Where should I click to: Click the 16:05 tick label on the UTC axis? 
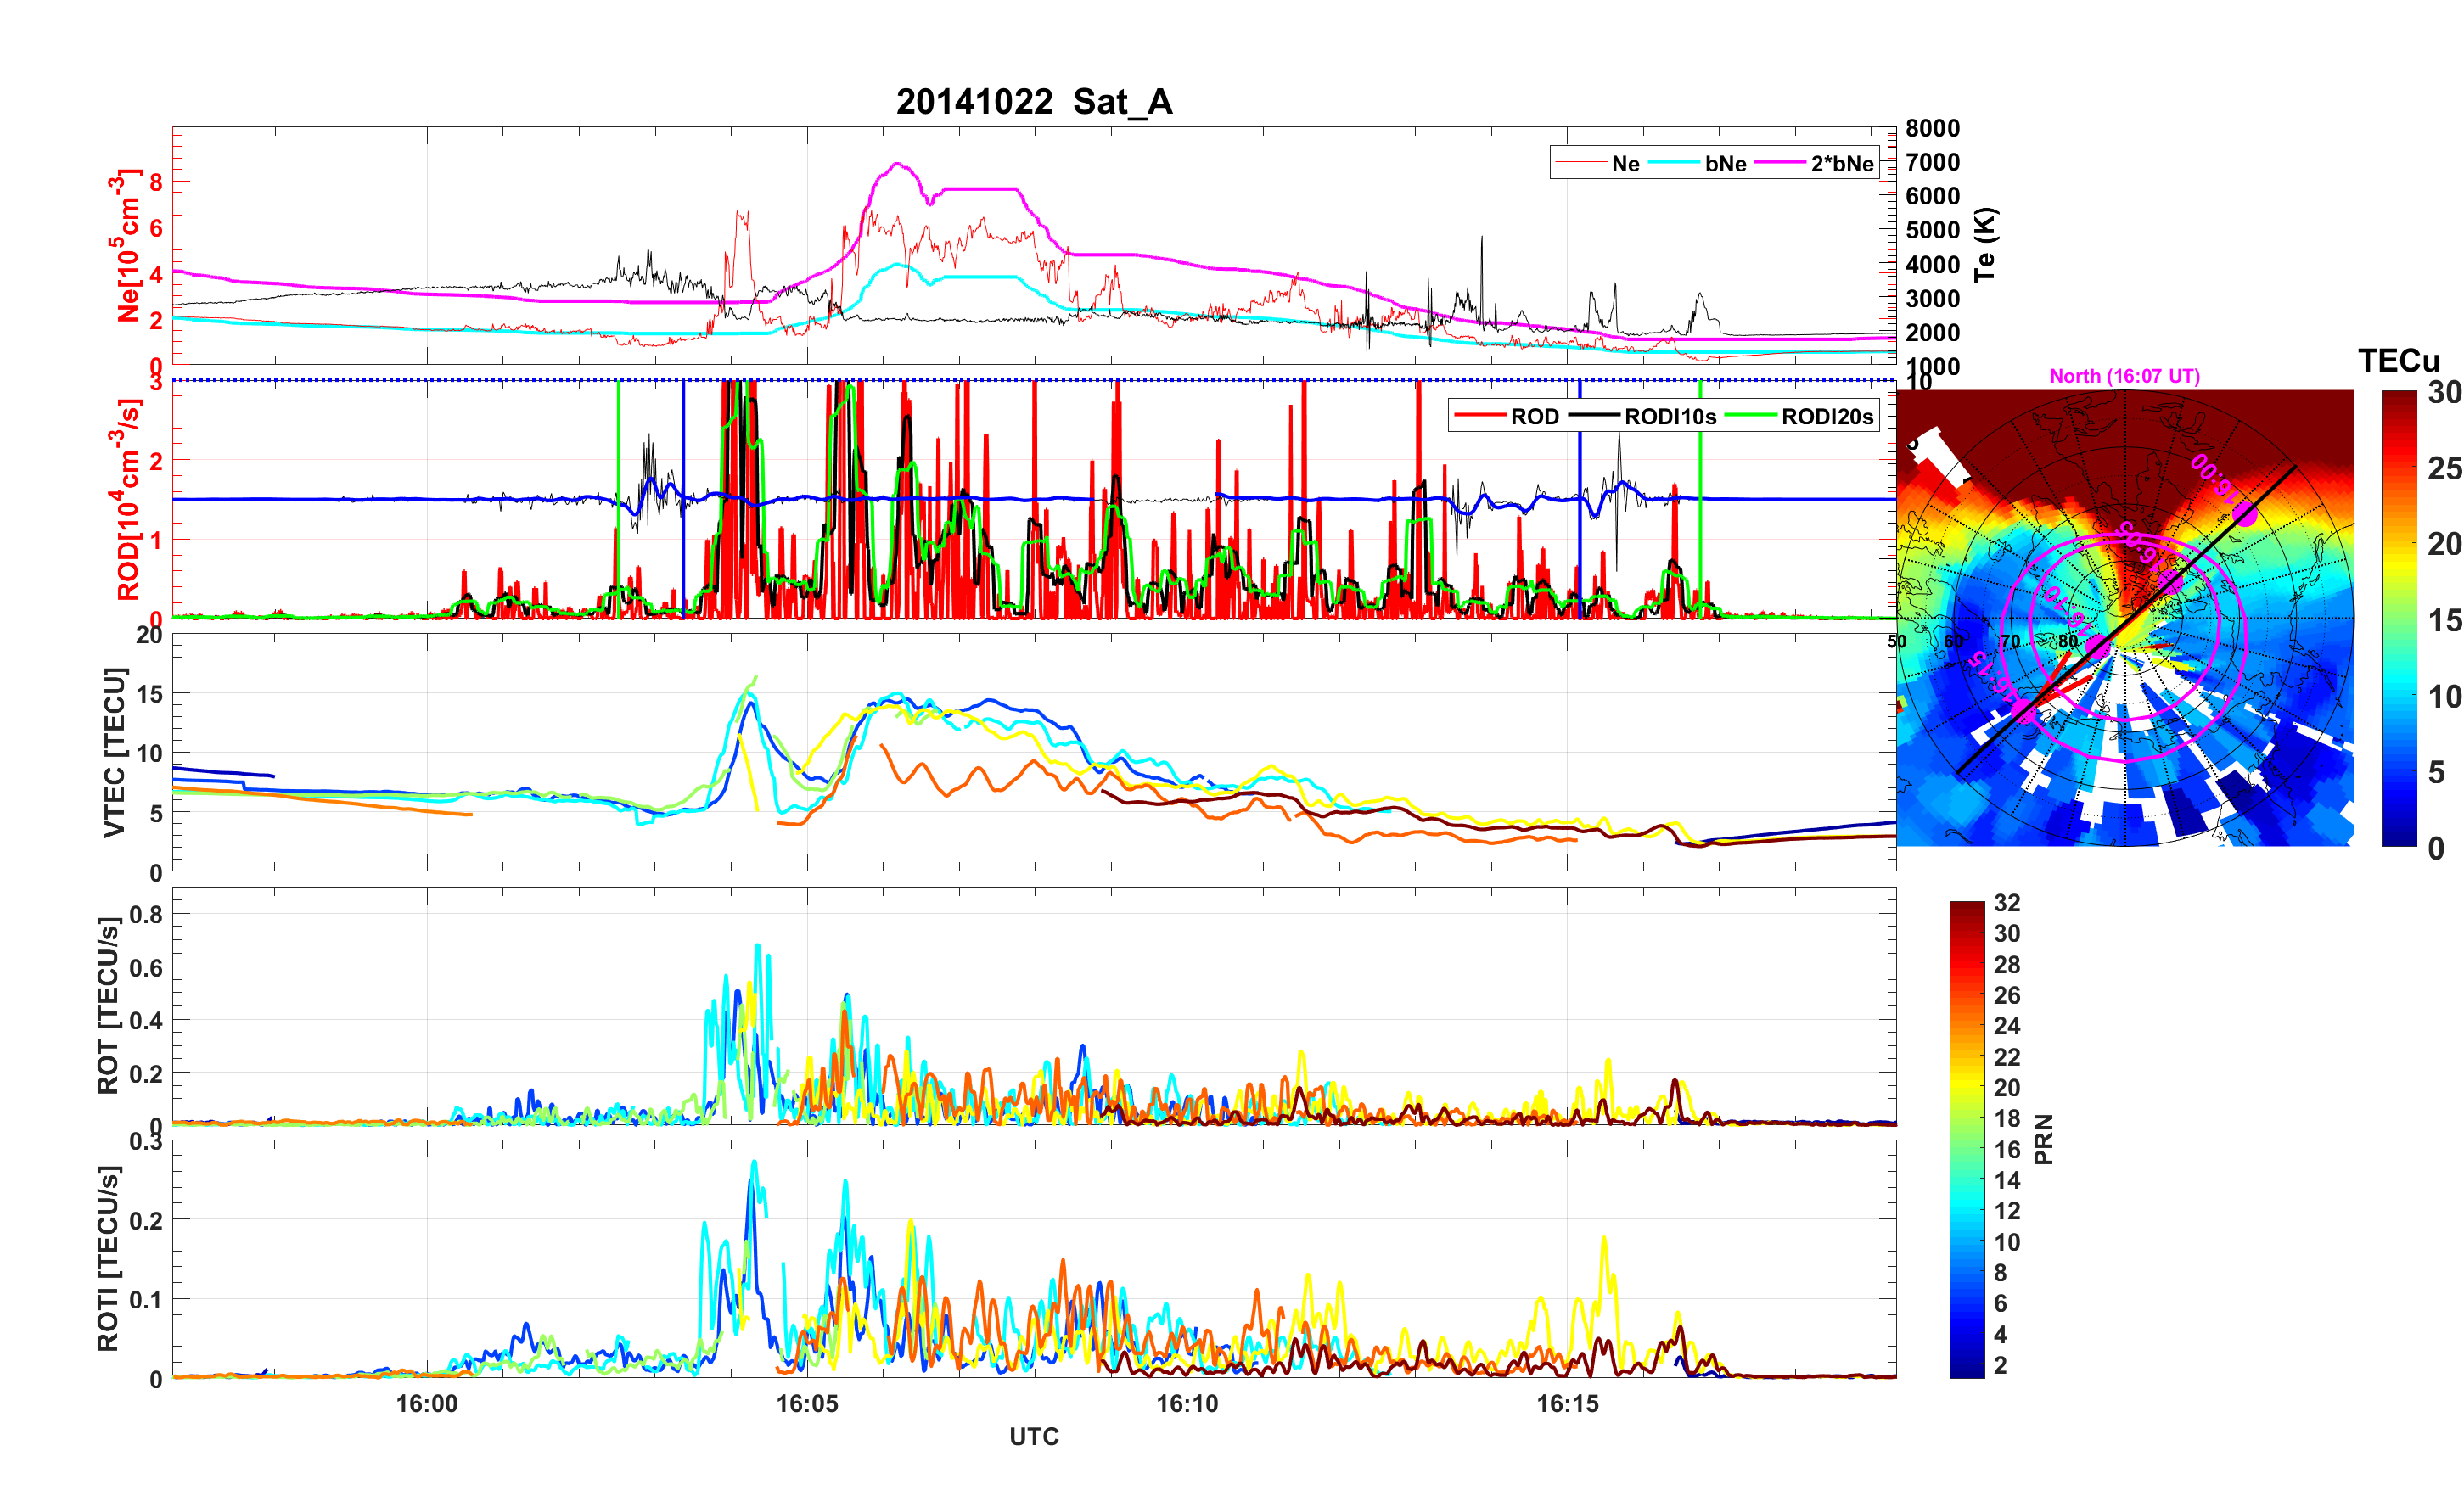pos(806,1404)
